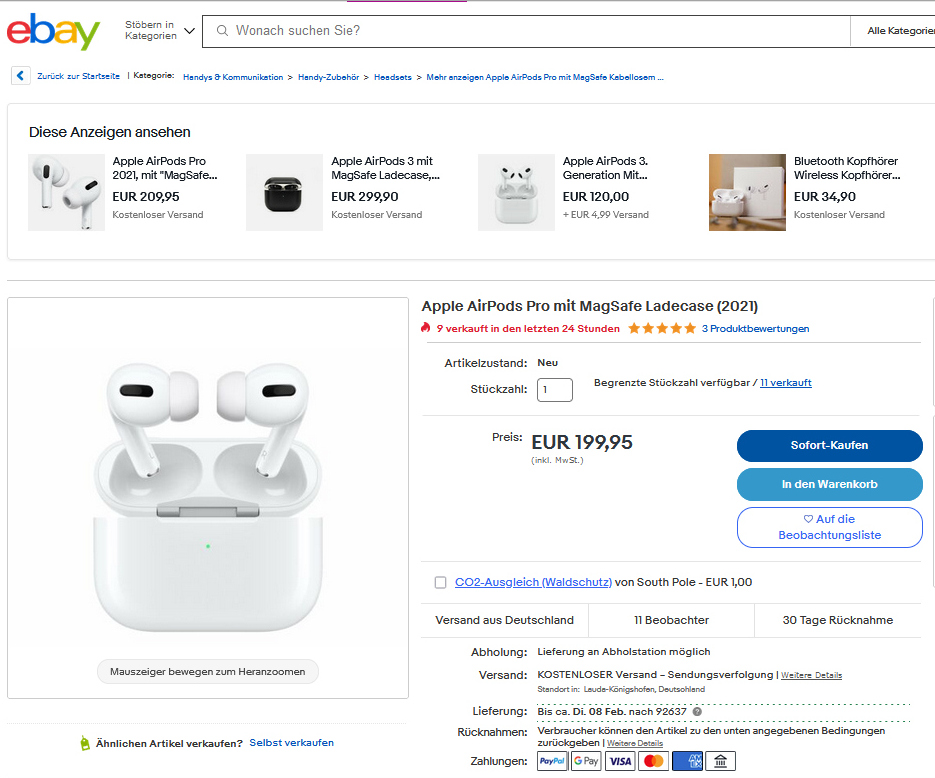Click the Mastercard payment icon

pyautogui.click(x=654, y=762)
